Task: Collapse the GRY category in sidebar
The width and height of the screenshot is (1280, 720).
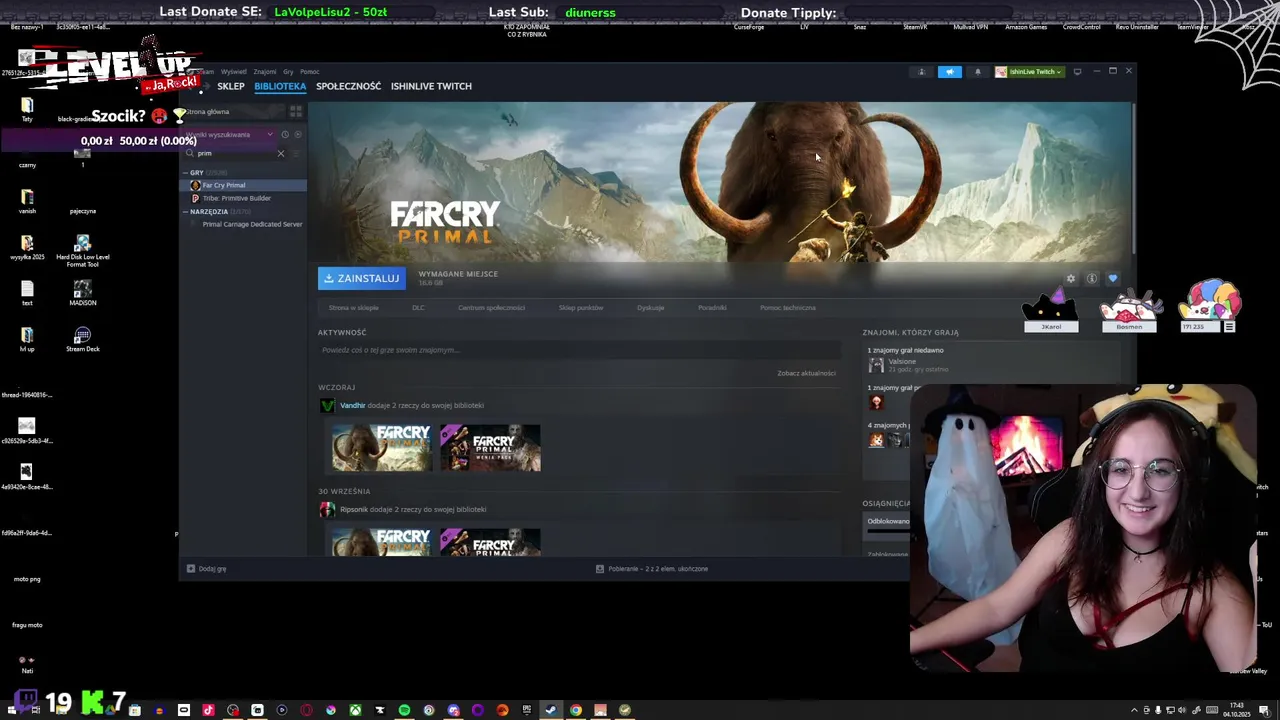Action: coord(185,172)
